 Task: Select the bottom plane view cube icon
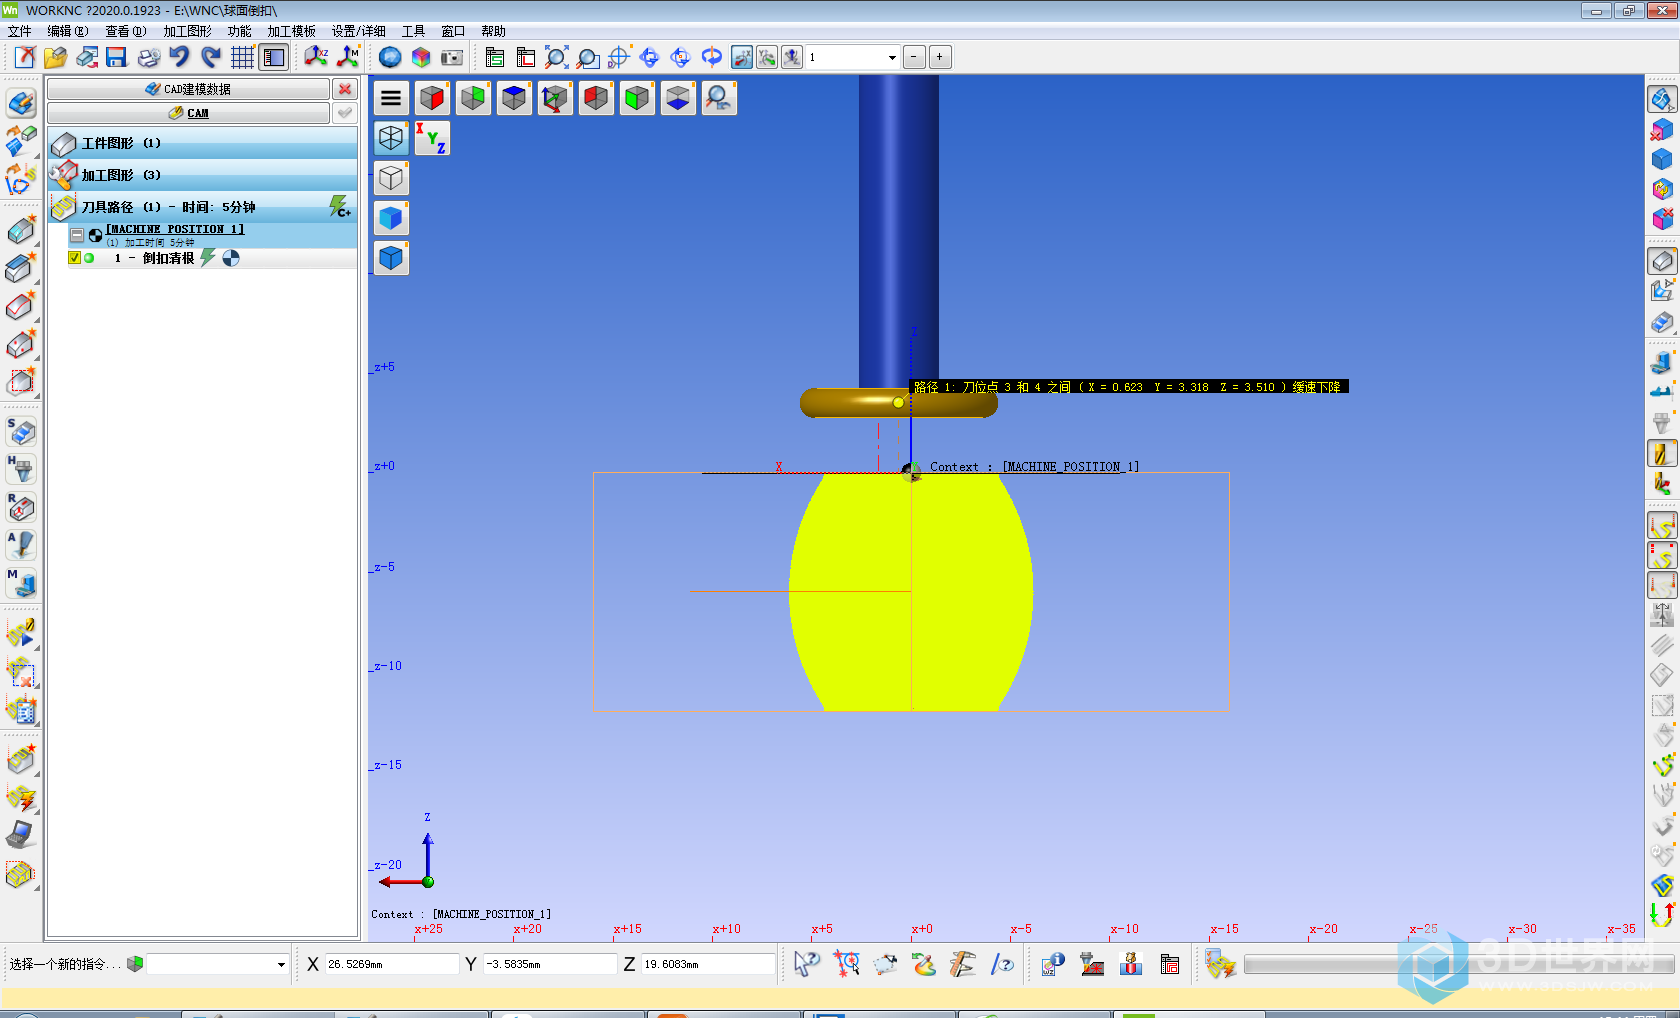click(x=678, y=98)
